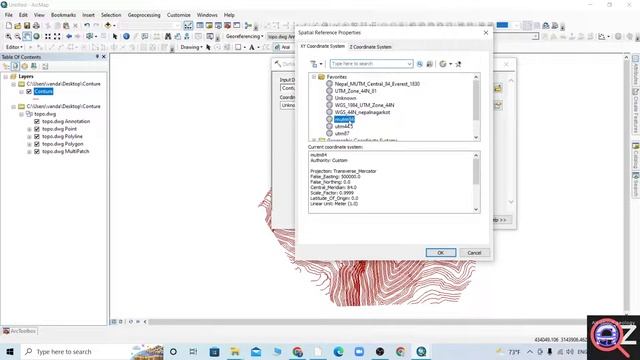Viewport: 640px width, 360px height.
Task: Uncheck topo.dwg Polyline layer checkbox
Action: (37, 136)
